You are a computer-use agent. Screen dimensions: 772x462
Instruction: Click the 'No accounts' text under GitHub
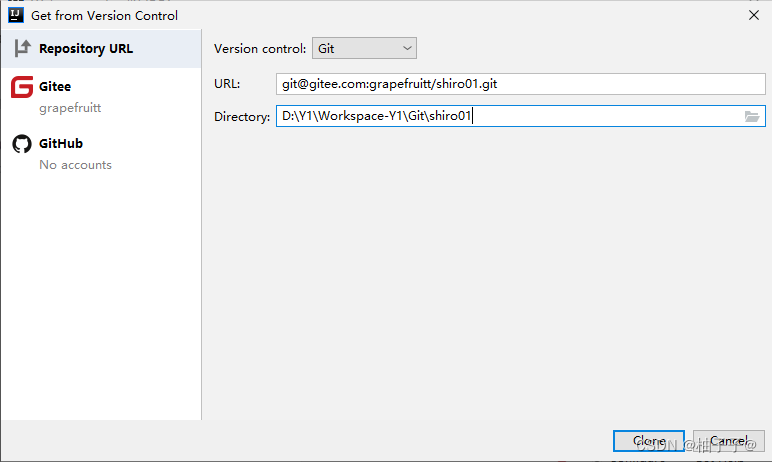75,165
